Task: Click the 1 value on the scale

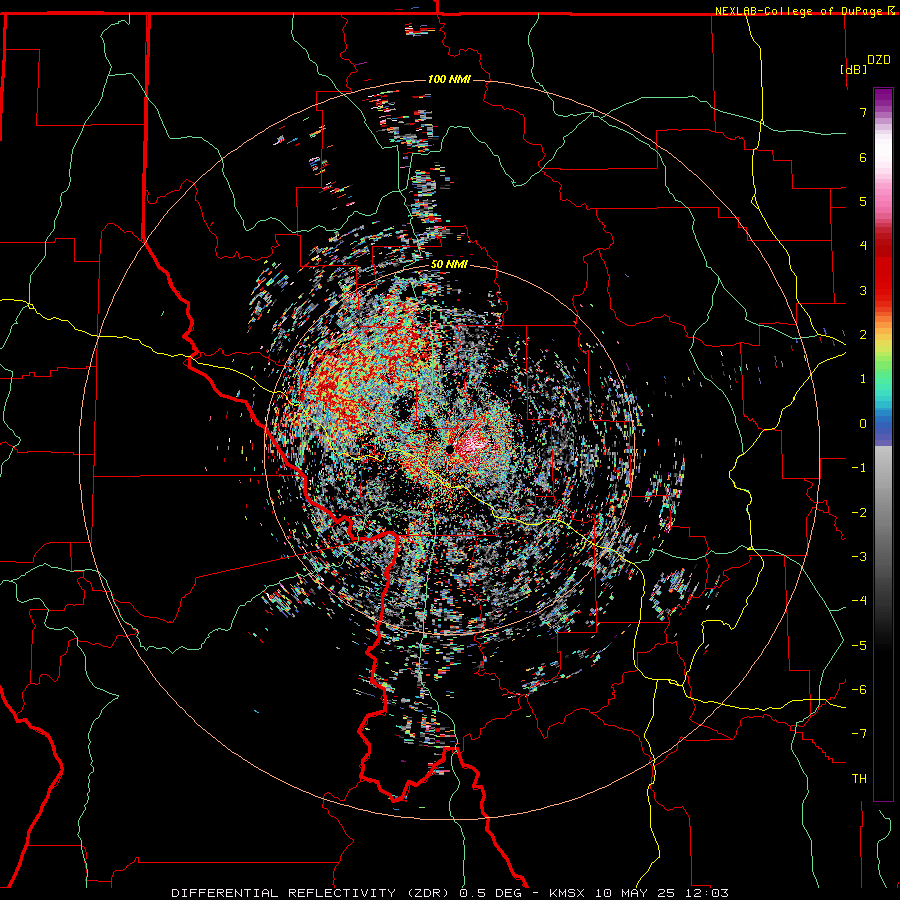Action: pyautogui.click(x=863, y=379)
